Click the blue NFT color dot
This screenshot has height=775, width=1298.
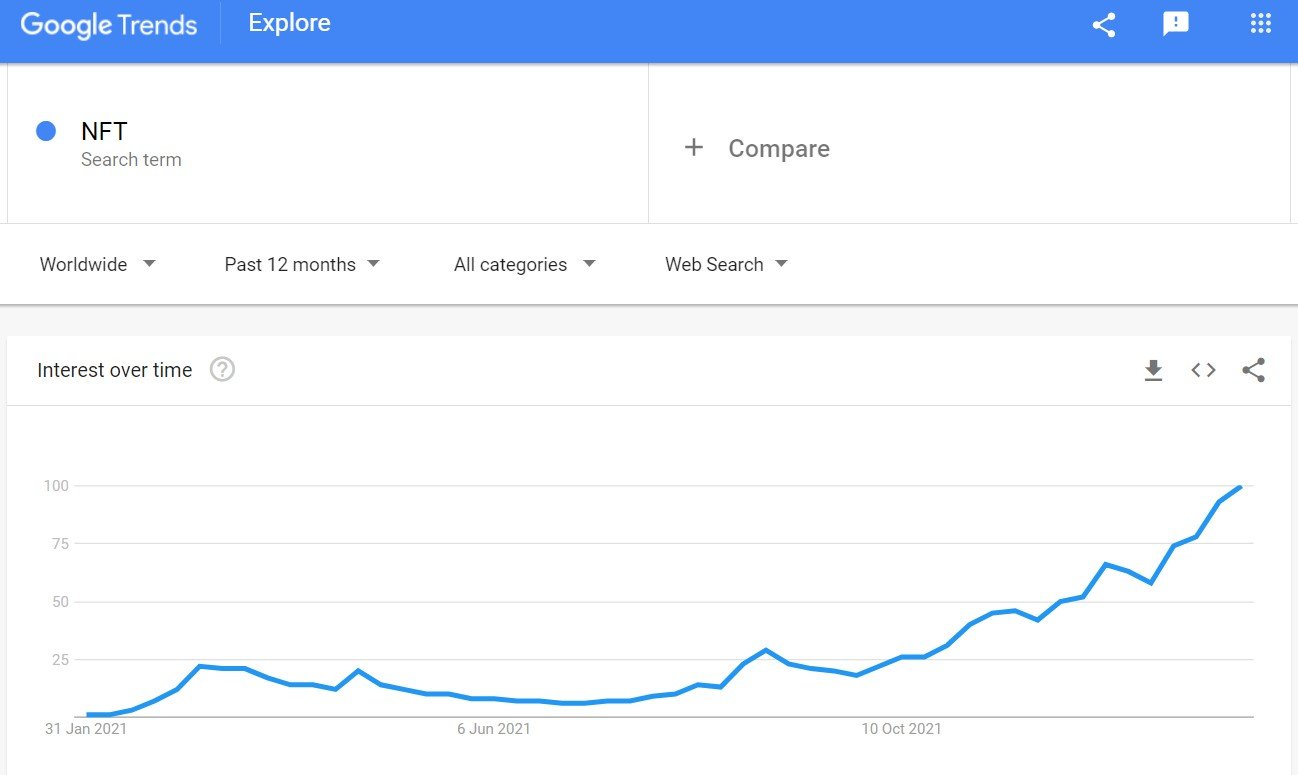pos(46,131)
